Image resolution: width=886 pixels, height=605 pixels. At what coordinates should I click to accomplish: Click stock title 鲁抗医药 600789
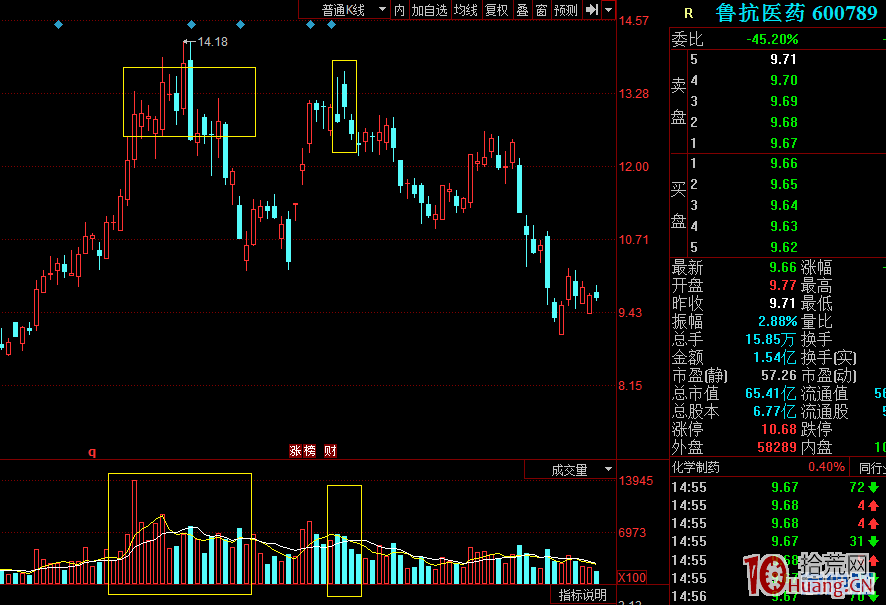(797, 13)
